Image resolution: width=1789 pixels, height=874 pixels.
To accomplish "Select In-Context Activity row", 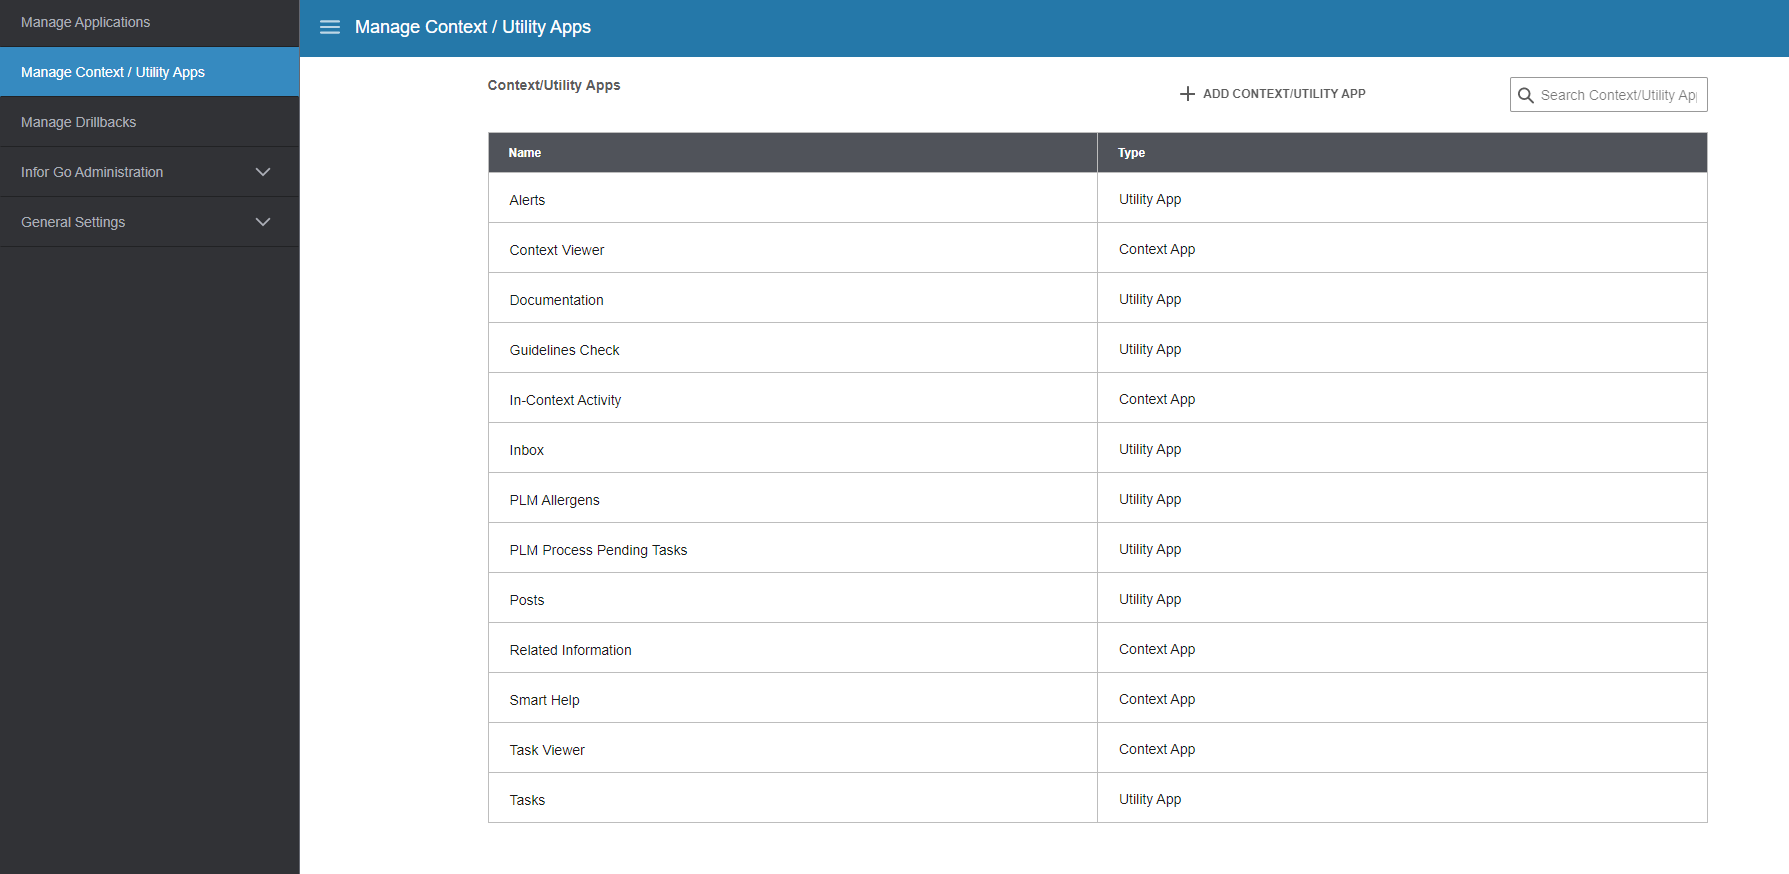I will click(565, 400).
